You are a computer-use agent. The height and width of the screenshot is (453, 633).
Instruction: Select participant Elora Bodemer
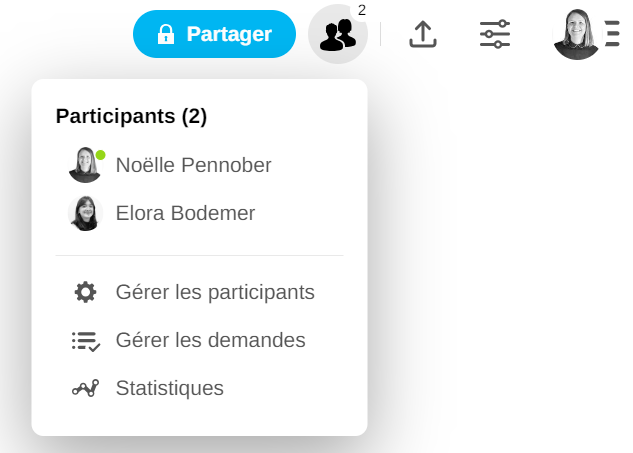click(x=185, y=213)
